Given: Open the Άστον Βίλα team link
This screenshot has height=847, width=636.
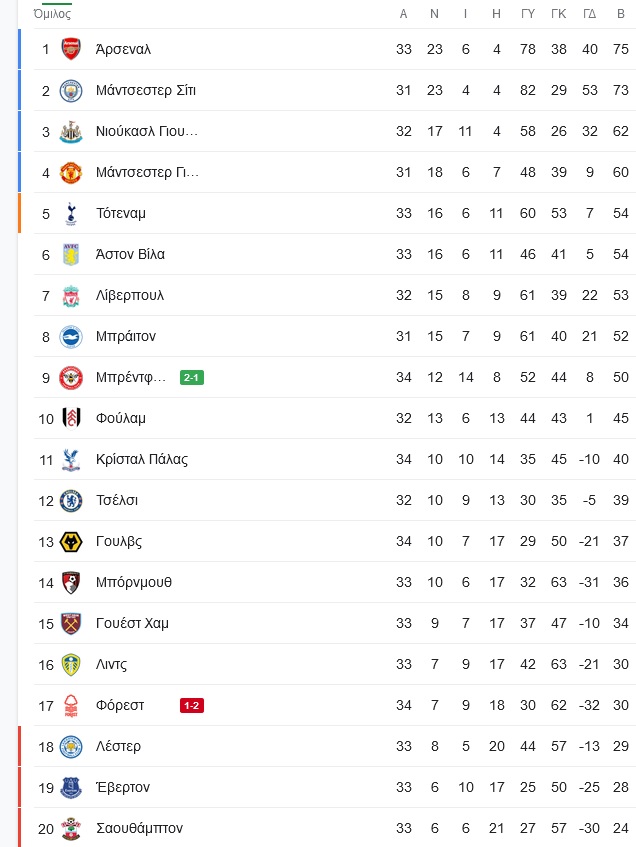Looking at the screenshot, I should (130, 254).
